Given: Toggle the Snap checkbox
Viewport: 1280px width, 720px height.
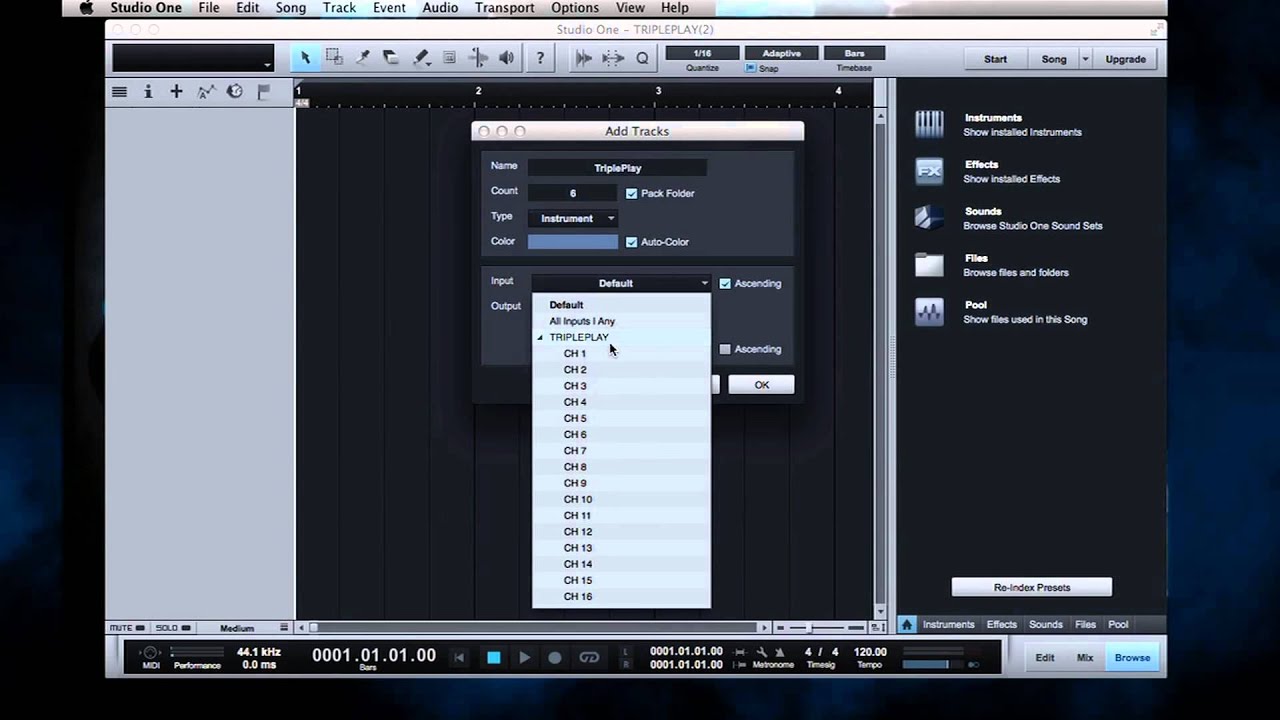Looking at the screenshot, I should pos(751,68).
